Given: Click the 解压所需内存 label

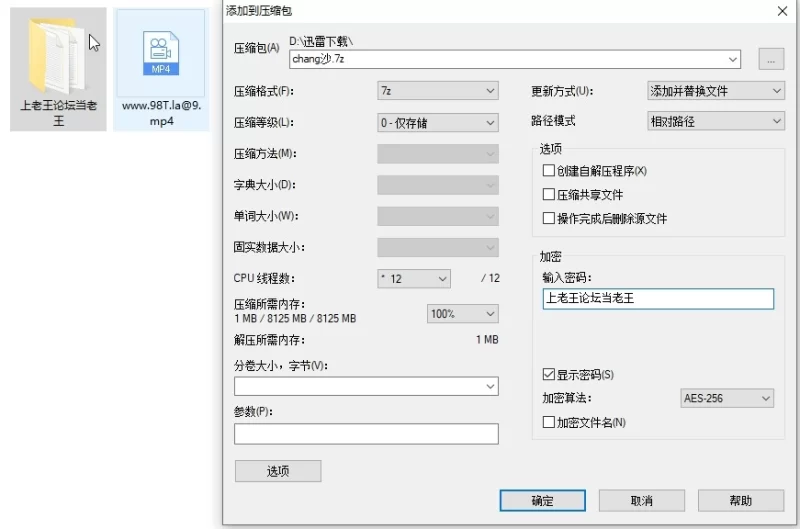Looking at the screenshot, I should coord(269,340).
